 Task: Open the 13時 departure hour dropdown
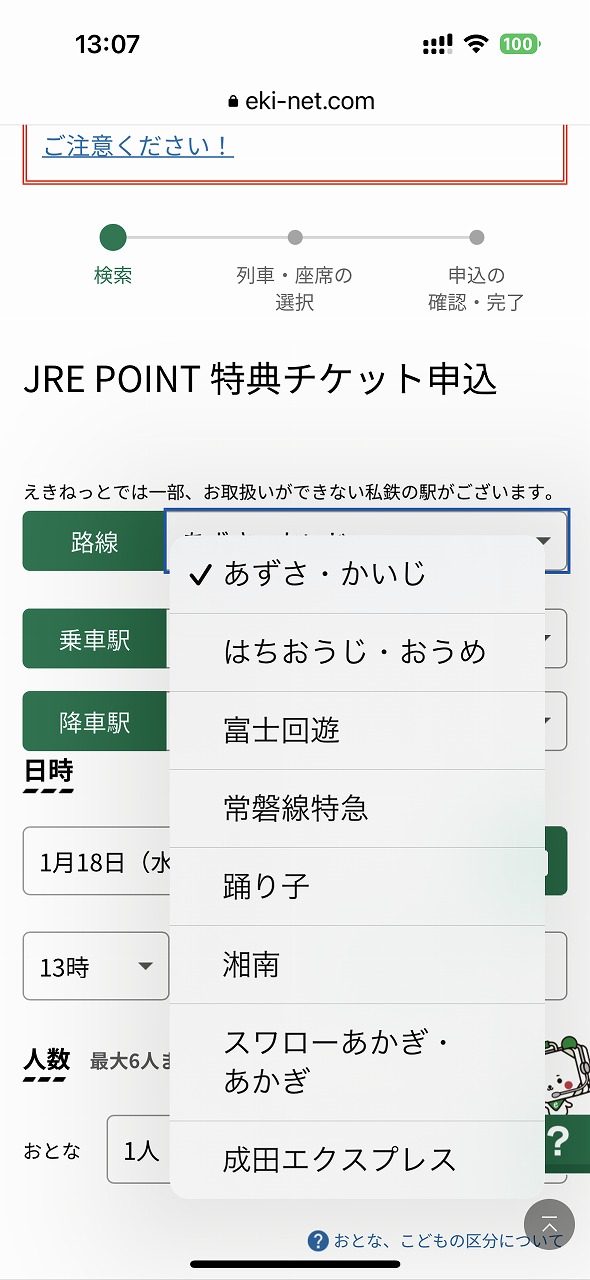tap(95, 967)
